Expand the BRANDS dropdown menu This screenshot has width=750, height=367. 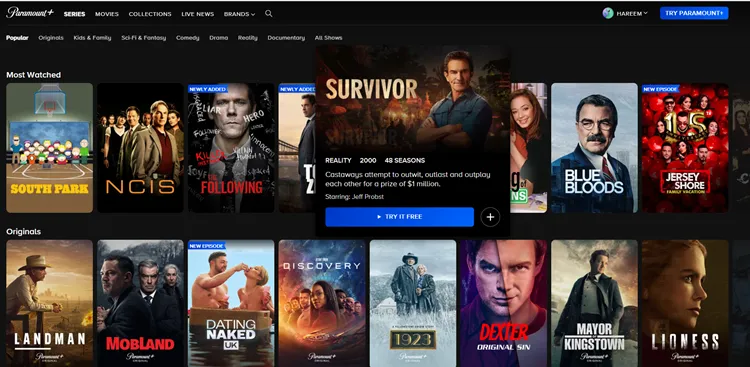tap(239, 14)
